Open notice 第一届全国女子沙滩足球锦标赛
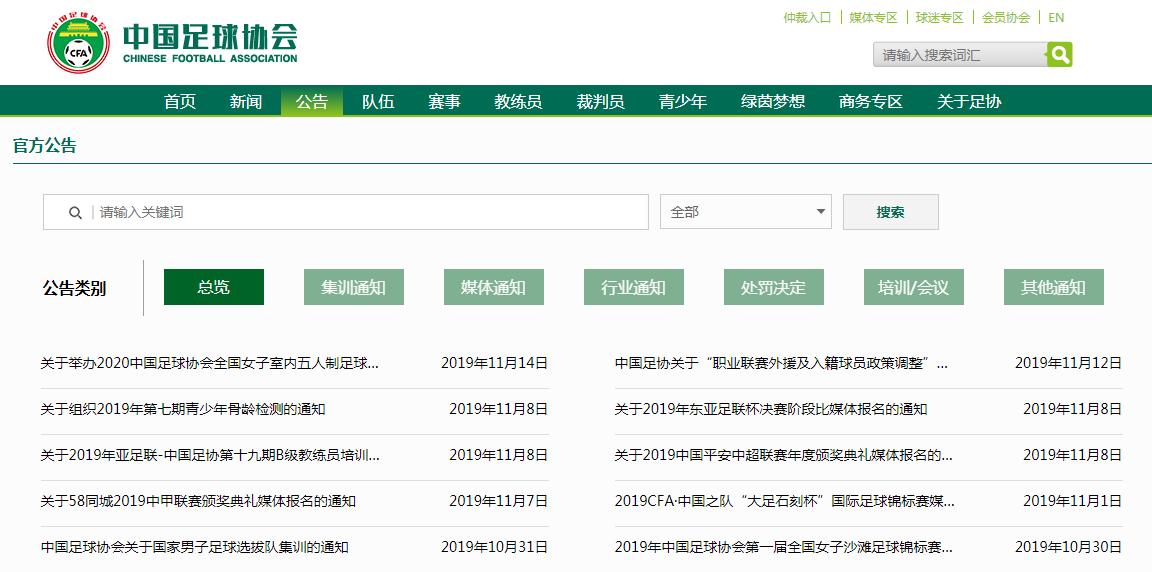This screenshot has height=572, width=1152. click(x=784, y=547)
